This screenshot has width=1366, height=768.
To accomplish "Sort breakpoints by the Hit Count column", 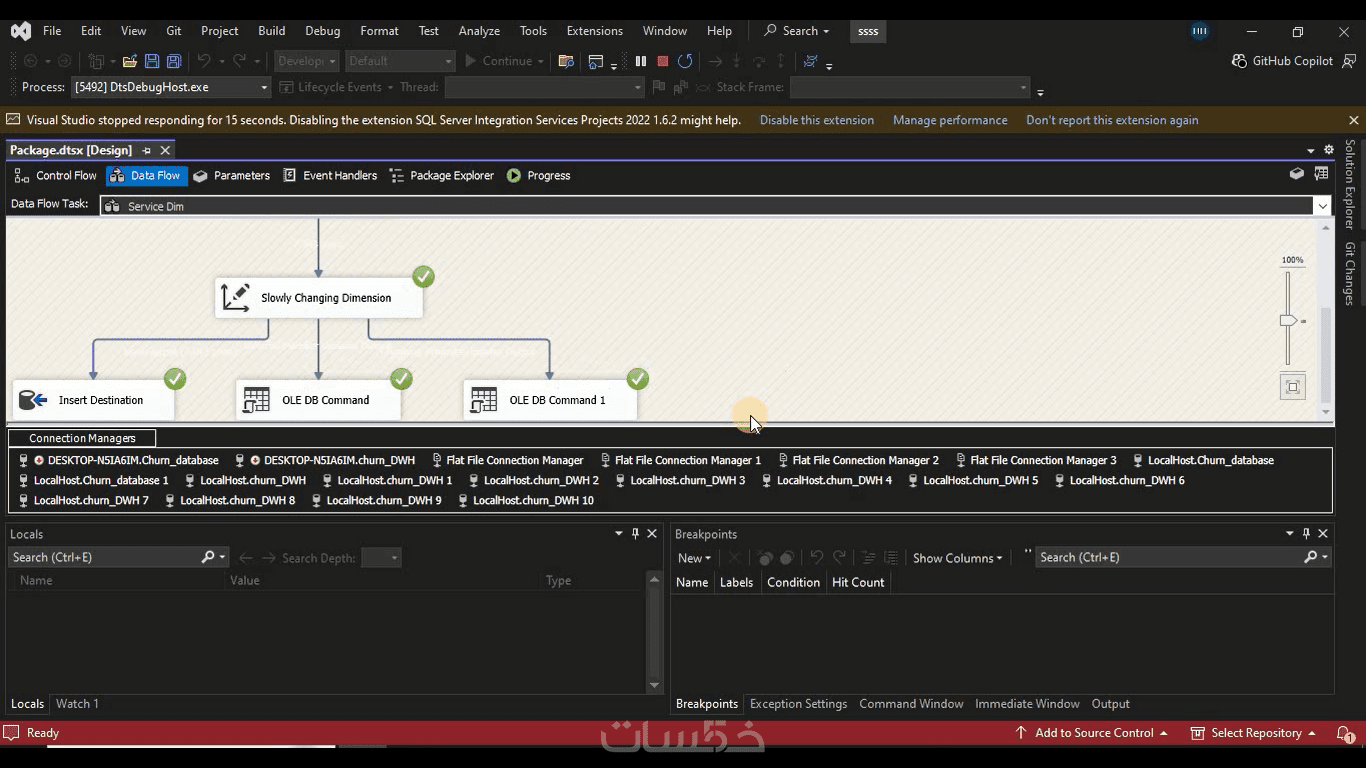I will pos(858,582).
